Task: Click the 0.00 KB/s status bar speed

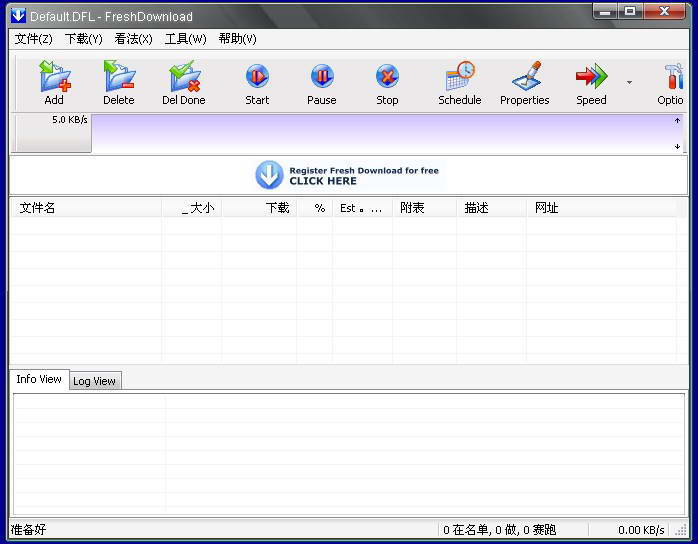Action: click(x=641, y=530)
